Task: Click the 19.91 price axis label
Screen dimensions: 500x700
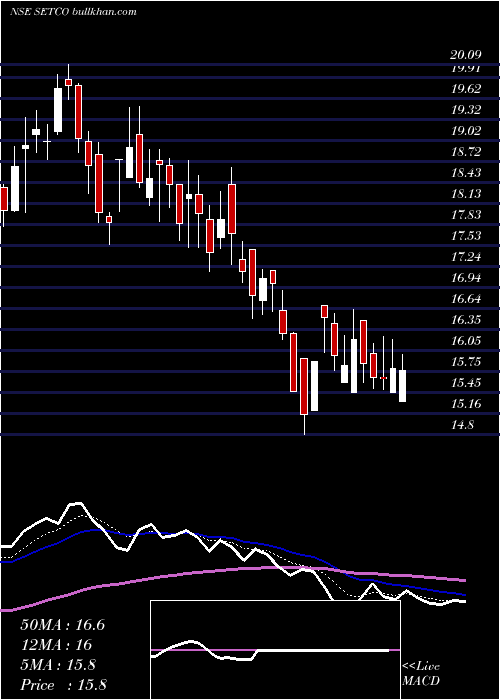Action: coord(466,68)
